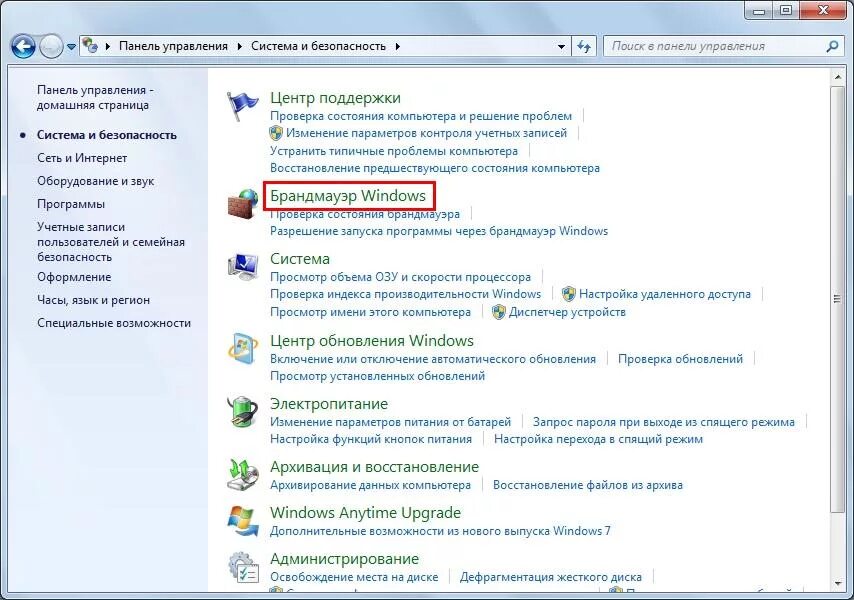Open Специальные возможности category
The width and height of the screenshot is (854, 600).
pyautogui.click(x=114, y=323)
